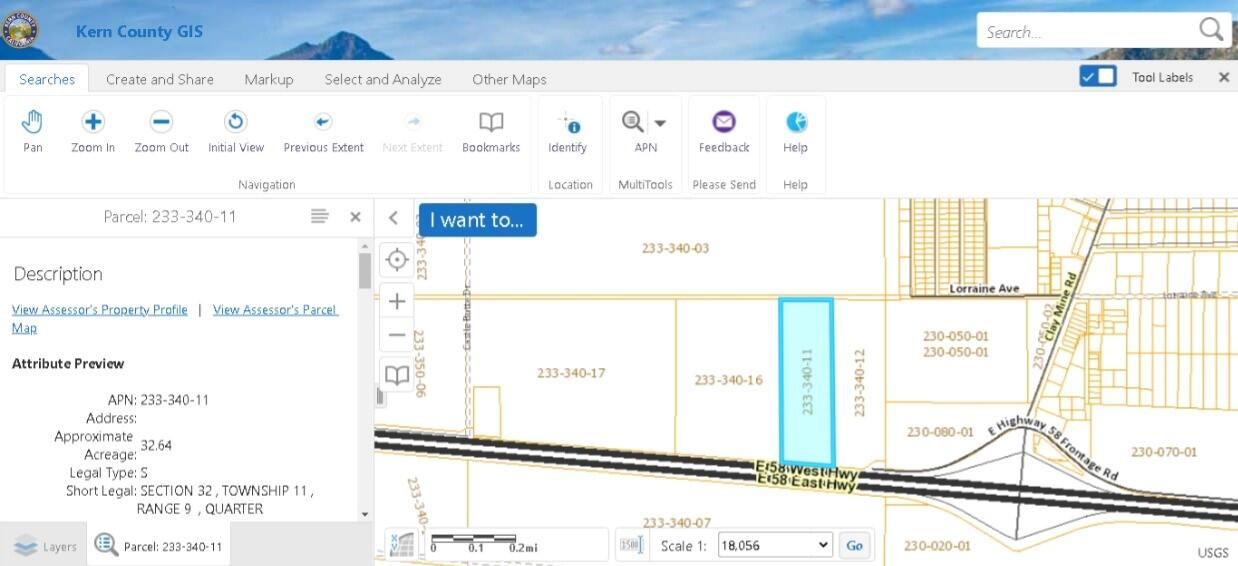The height and width of the screenshot is (566, 1238).
Task: Reset map with Initial View icon
Action: [236, 123]
